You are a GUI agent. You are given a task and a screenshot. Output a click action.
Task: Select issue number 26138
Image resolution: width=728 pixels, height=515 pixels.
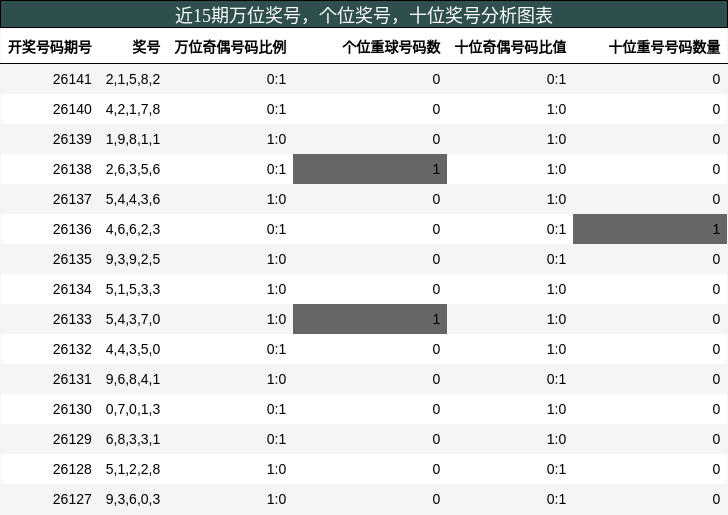(x=72, y=169)
